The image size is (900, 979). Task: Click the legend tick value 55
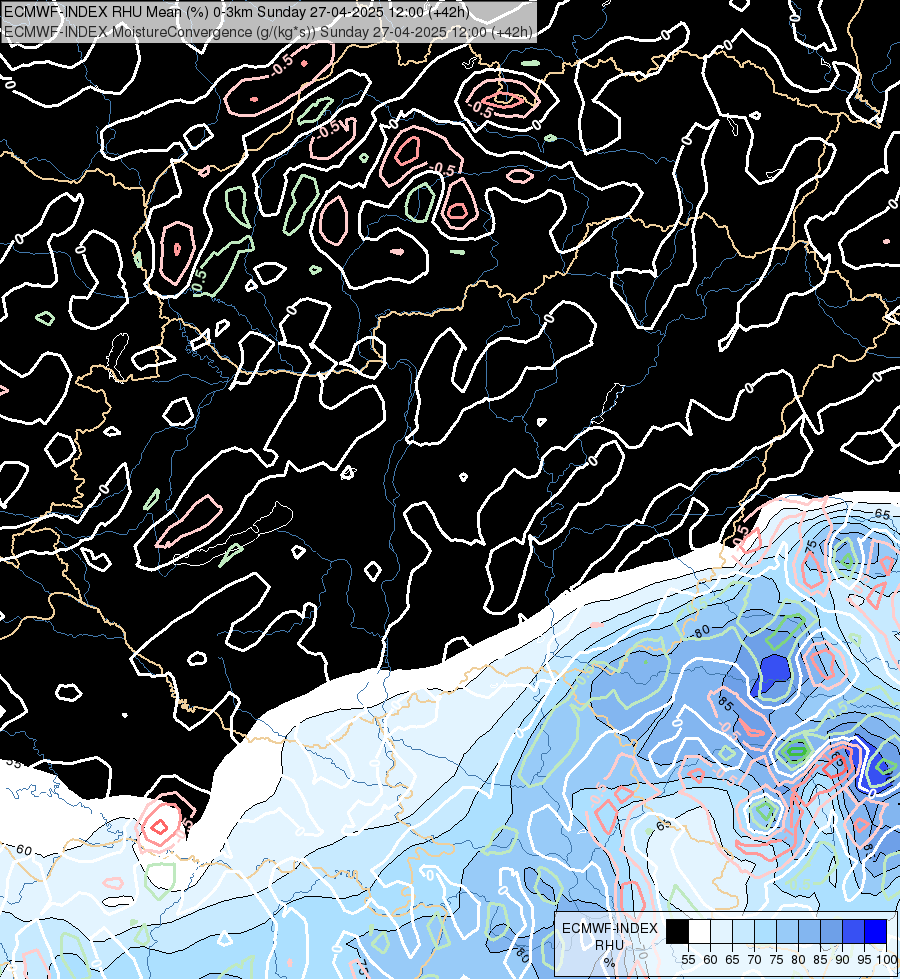688,960
